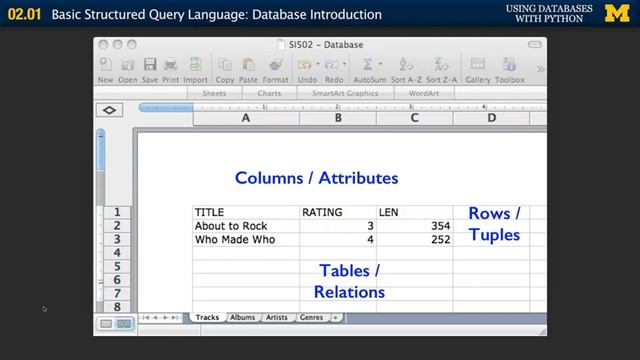Expand the Redo history dropdown arrow
Image resolution: width=640 pixels, height=360 pixels.
coord(344,64)
